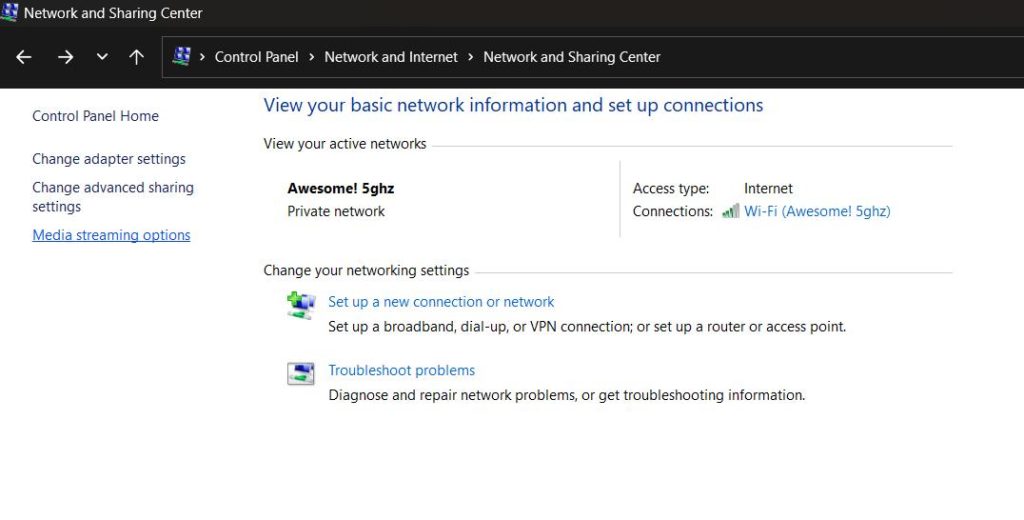Image resolution: width=1024 pixels, height=520 pixels.
Task: Click the Troubleshoot problems icon
Action: coord(300,374)
